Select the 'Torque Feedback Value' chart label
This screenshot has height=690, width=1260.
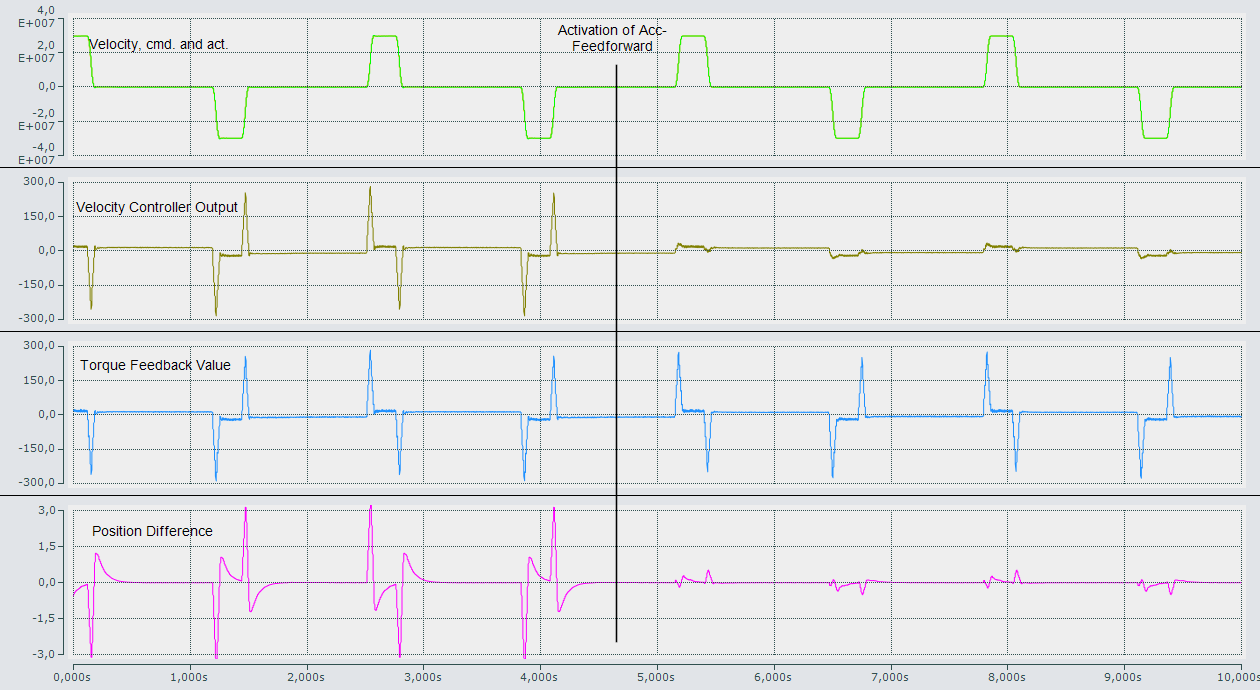155,365
